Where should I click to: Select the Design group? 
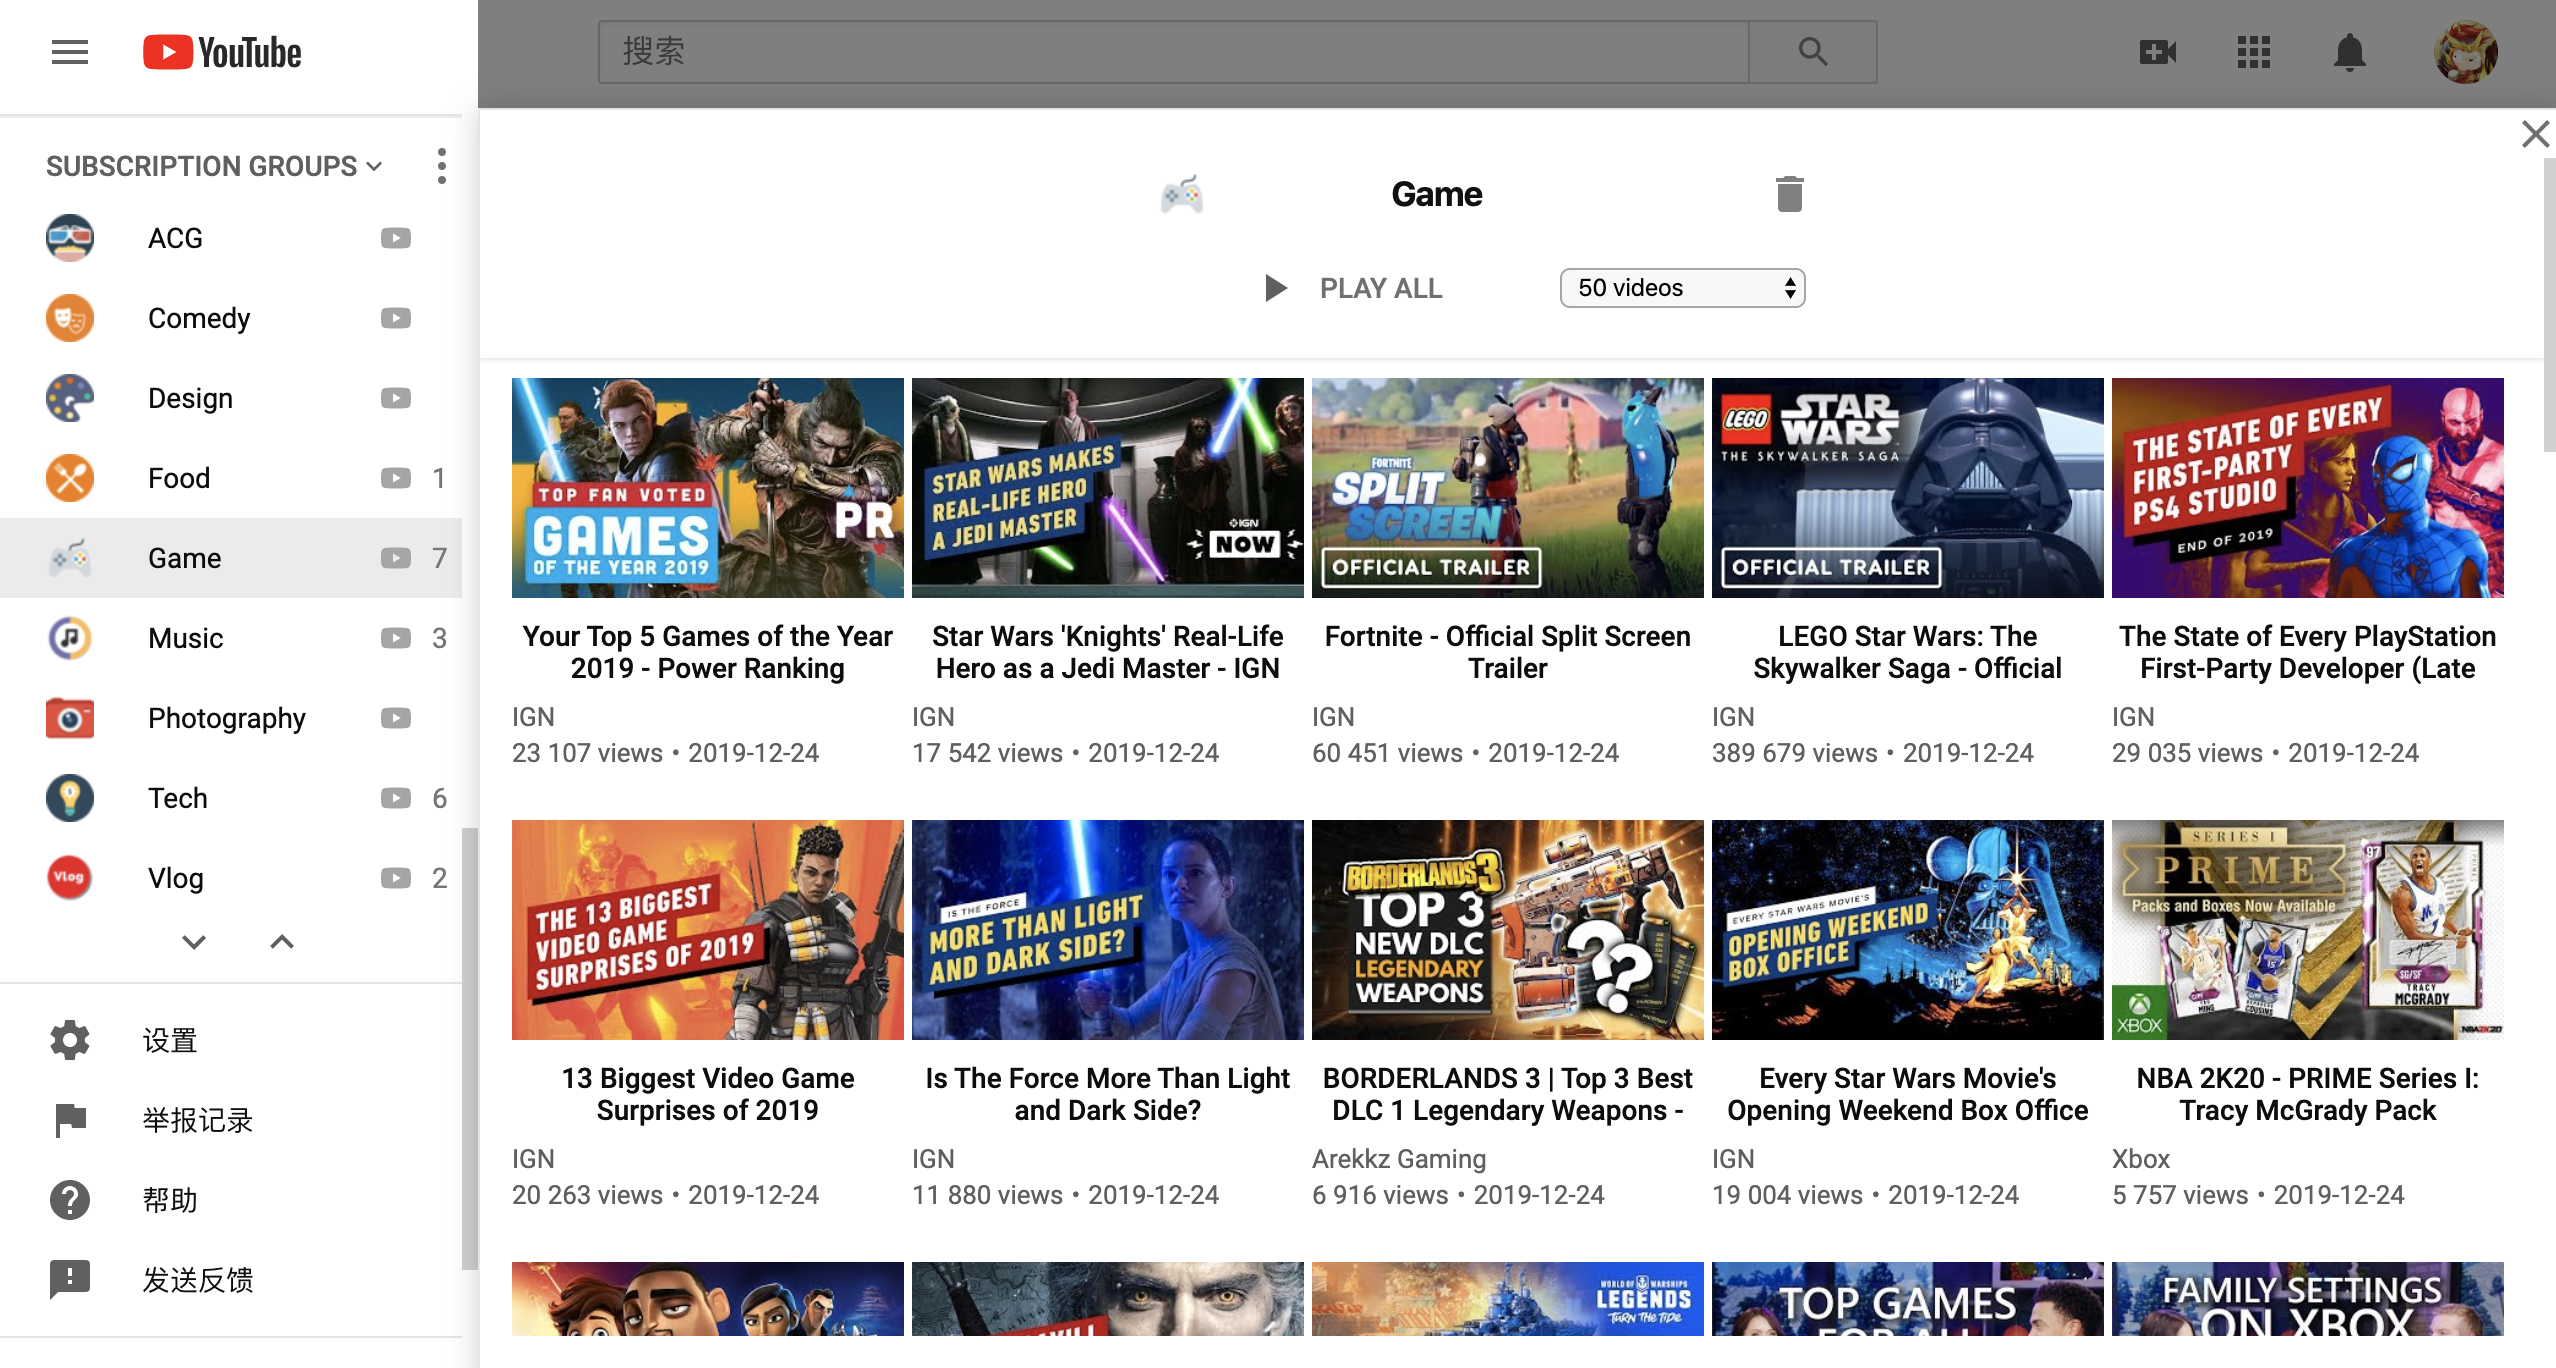231,398
